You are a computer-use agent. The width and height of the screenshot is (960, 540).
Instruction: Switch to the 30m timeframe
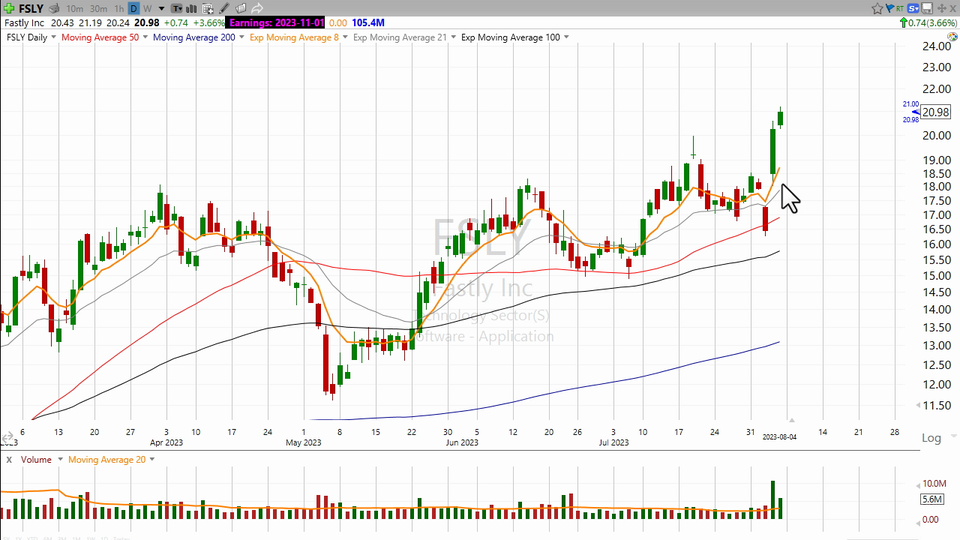tap(99, 8)
